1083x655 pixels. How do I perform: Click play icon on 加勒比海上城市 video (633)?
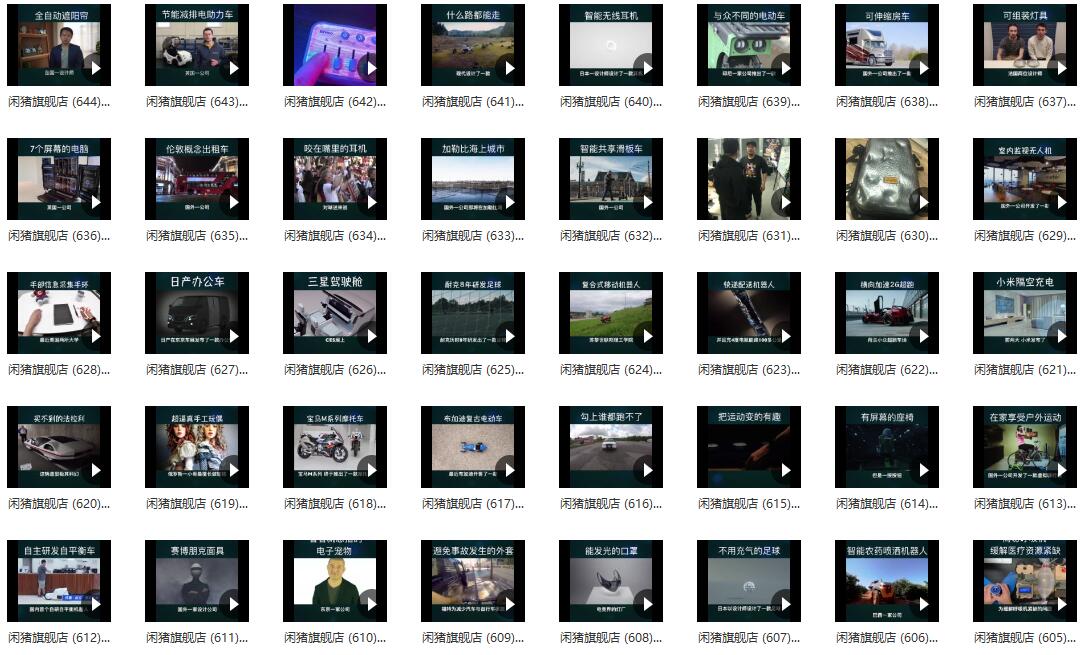click(x=509, y=202)
